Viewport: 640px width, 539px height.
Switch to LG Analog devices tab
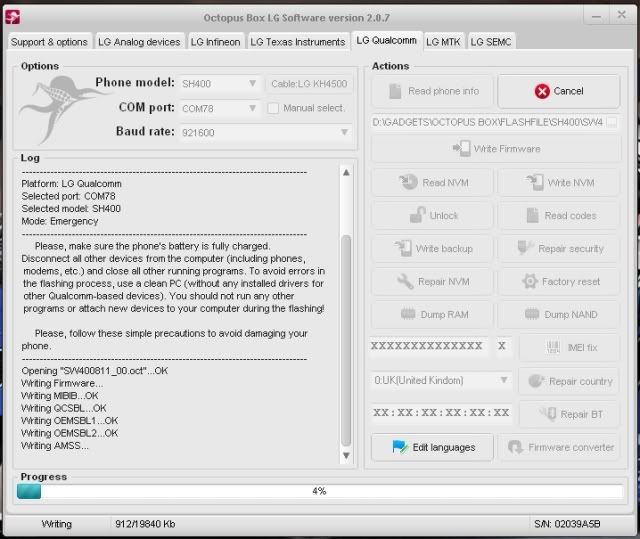pos(139,42)
